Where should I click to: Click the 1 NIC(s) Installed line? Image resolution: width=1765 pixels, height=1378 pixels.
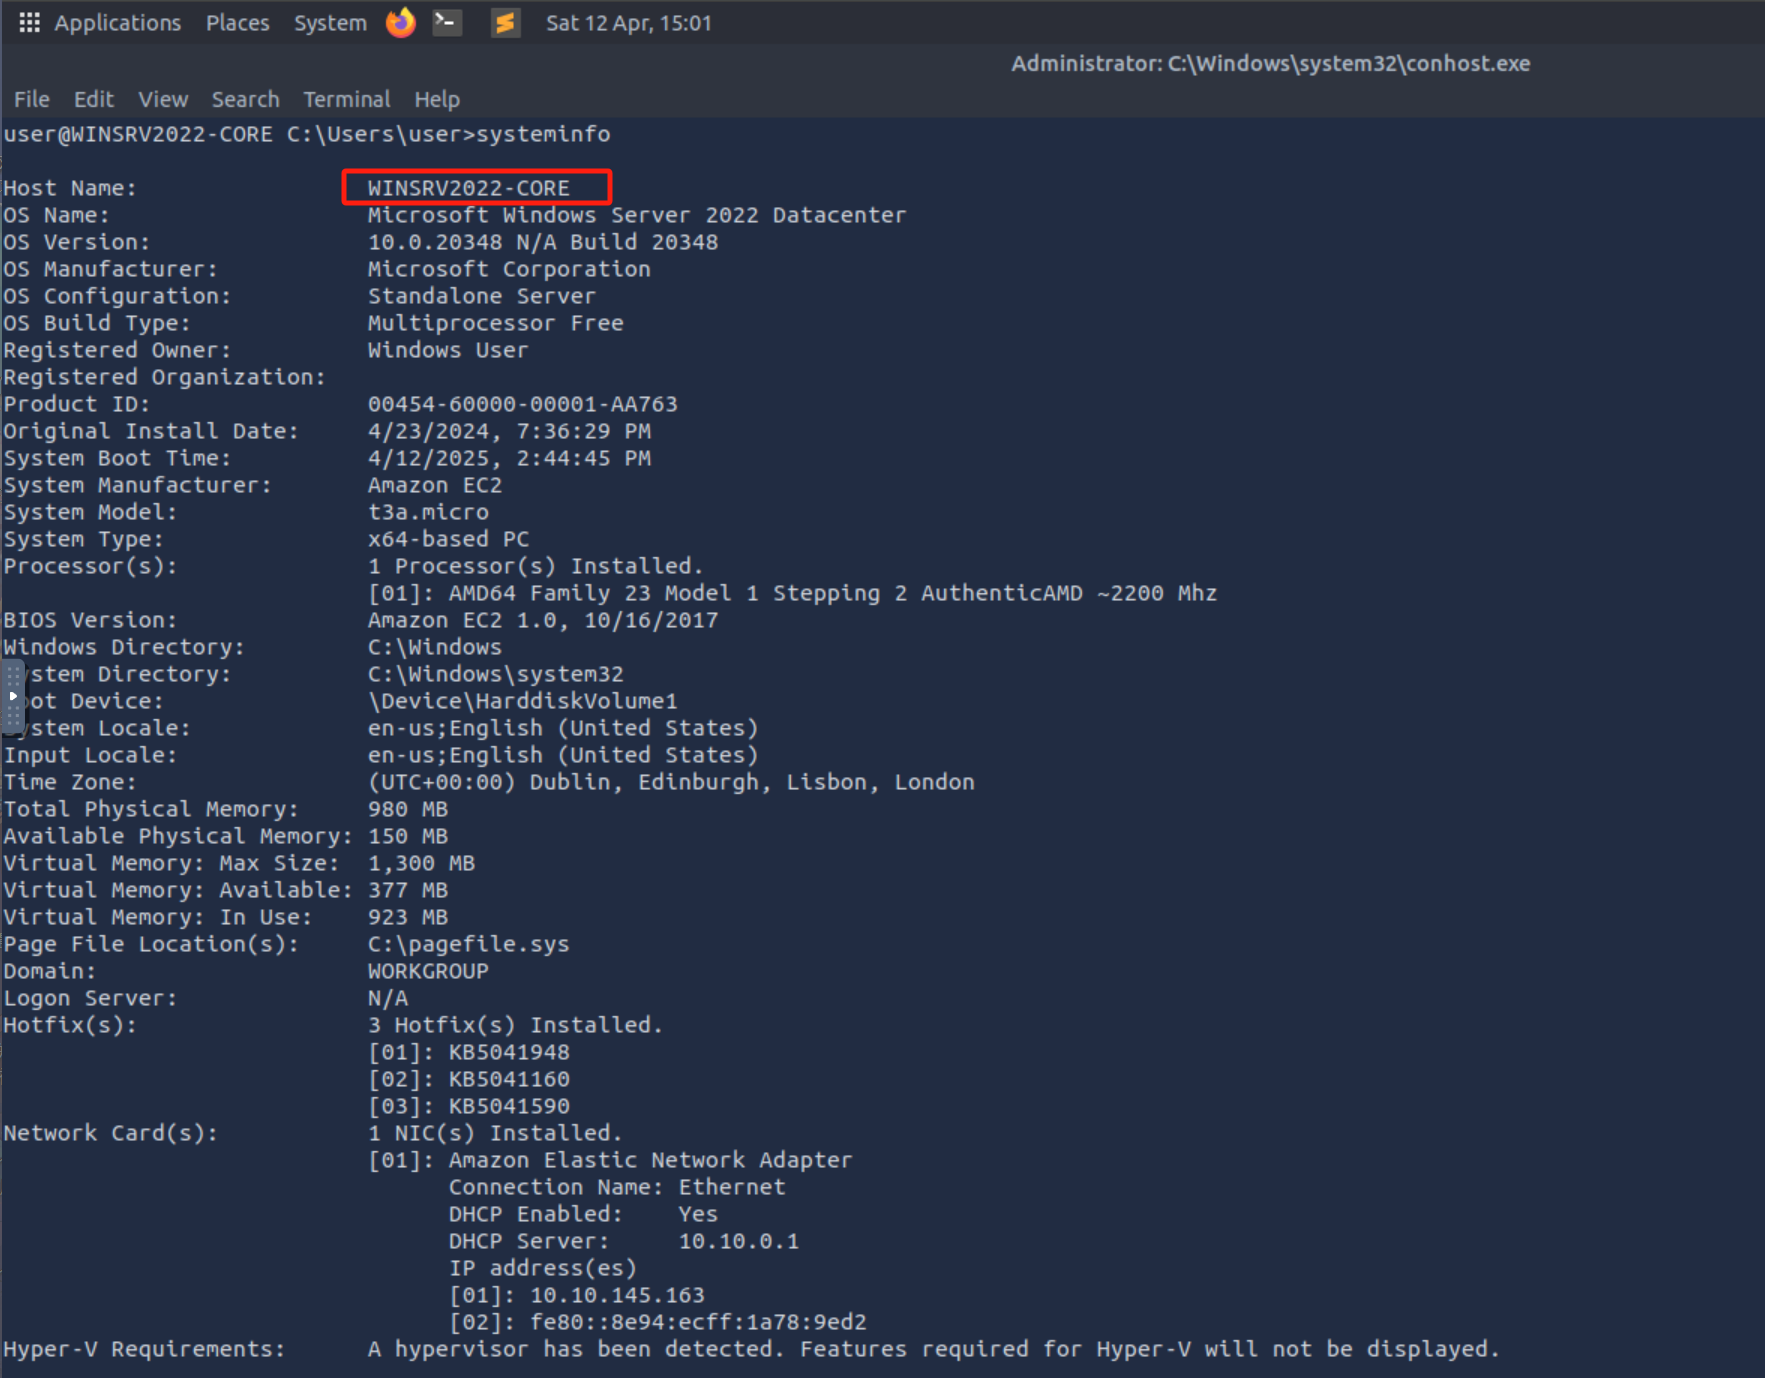(495, 1133)
